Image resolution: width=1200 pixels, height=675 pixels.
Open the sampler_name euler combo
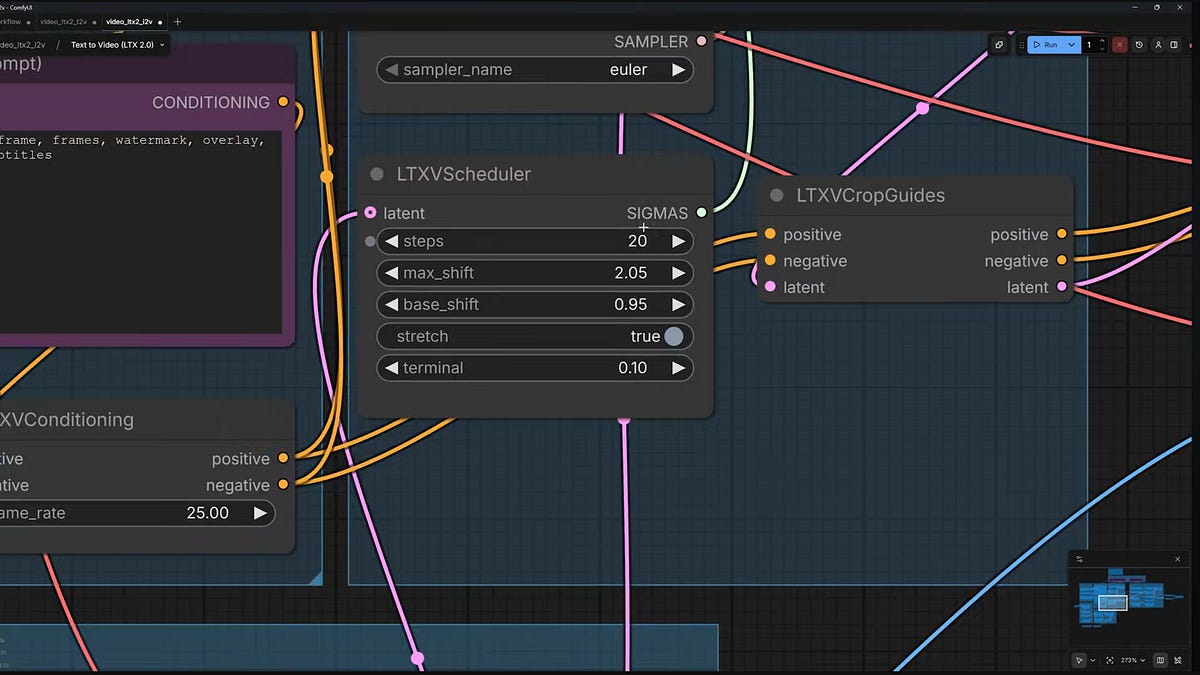click(x=535, y=70)
